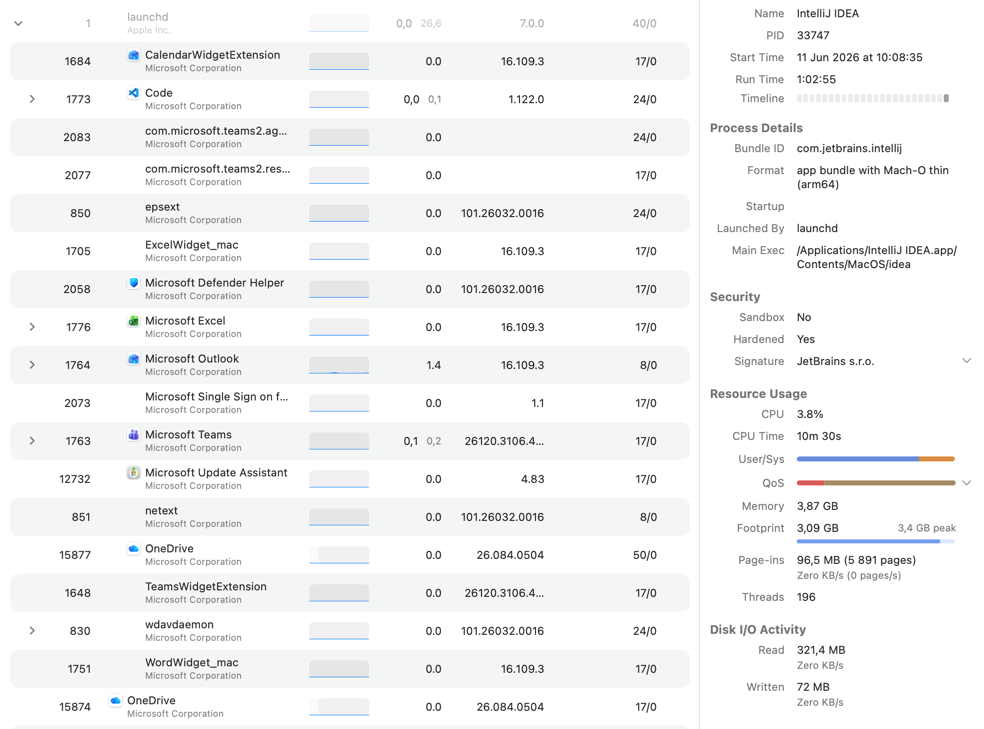The width and height of the screenshot is (984, 729).
Task: Click the CPU graph in PID 15877 row
Action: (339, 555)
